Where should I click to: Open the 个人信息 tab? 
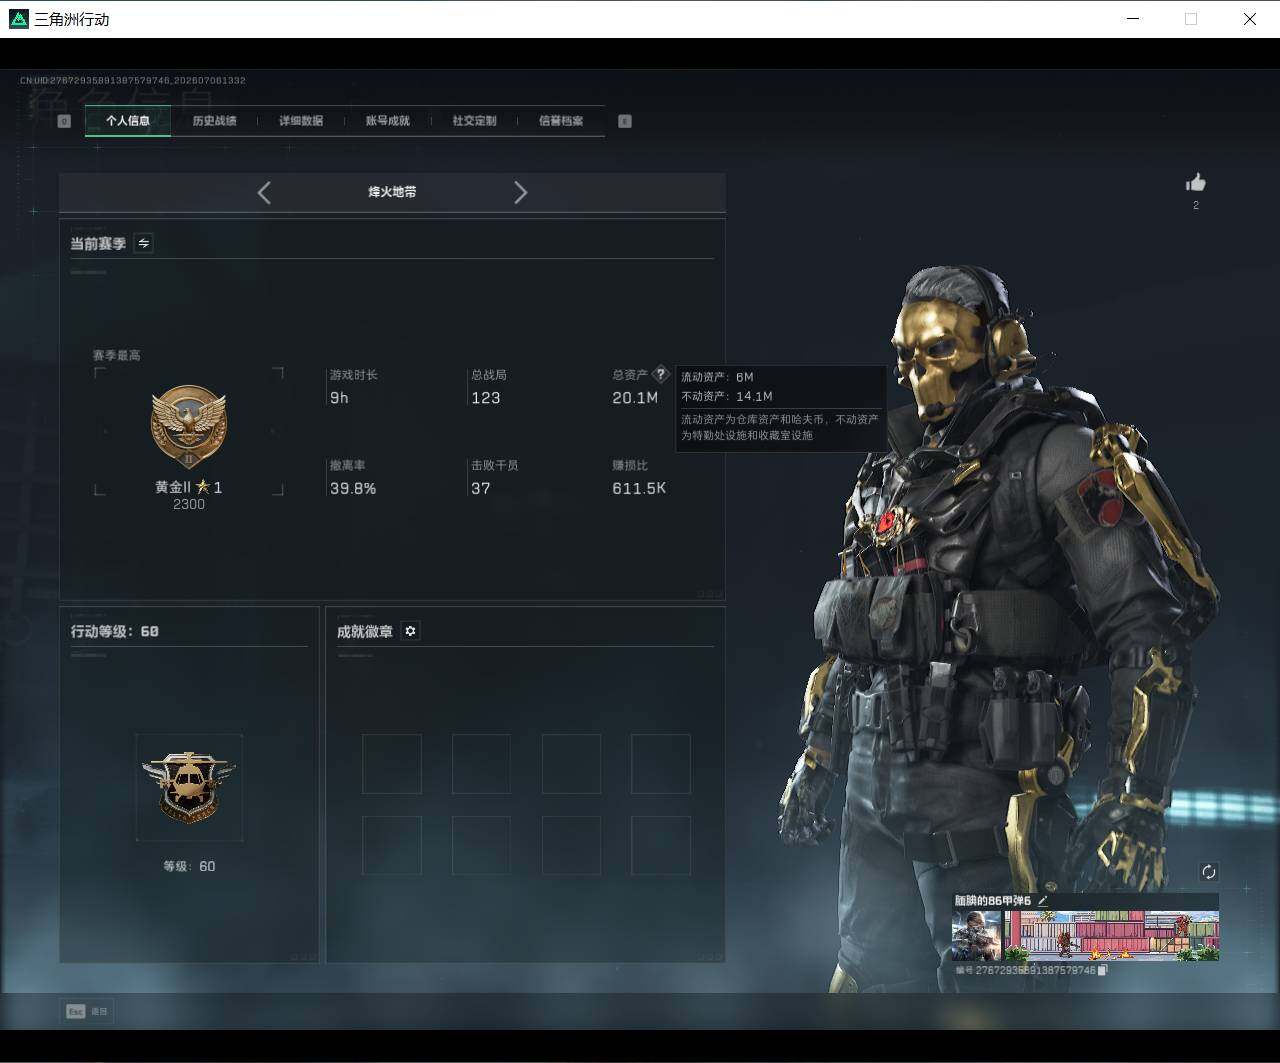(128, 121)
